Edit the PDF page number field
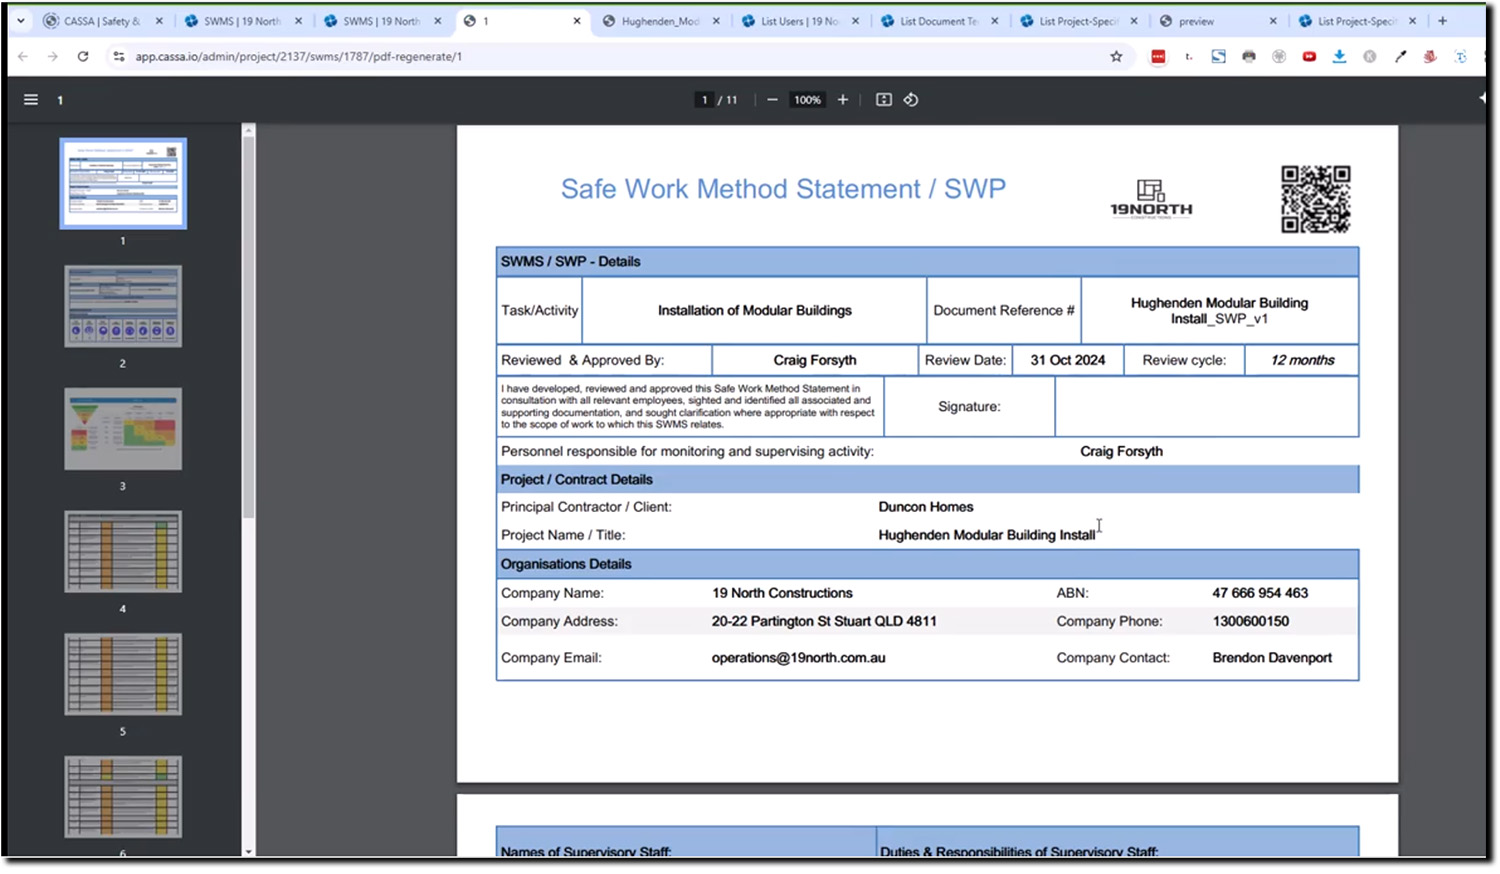 (x=704, y=100)
